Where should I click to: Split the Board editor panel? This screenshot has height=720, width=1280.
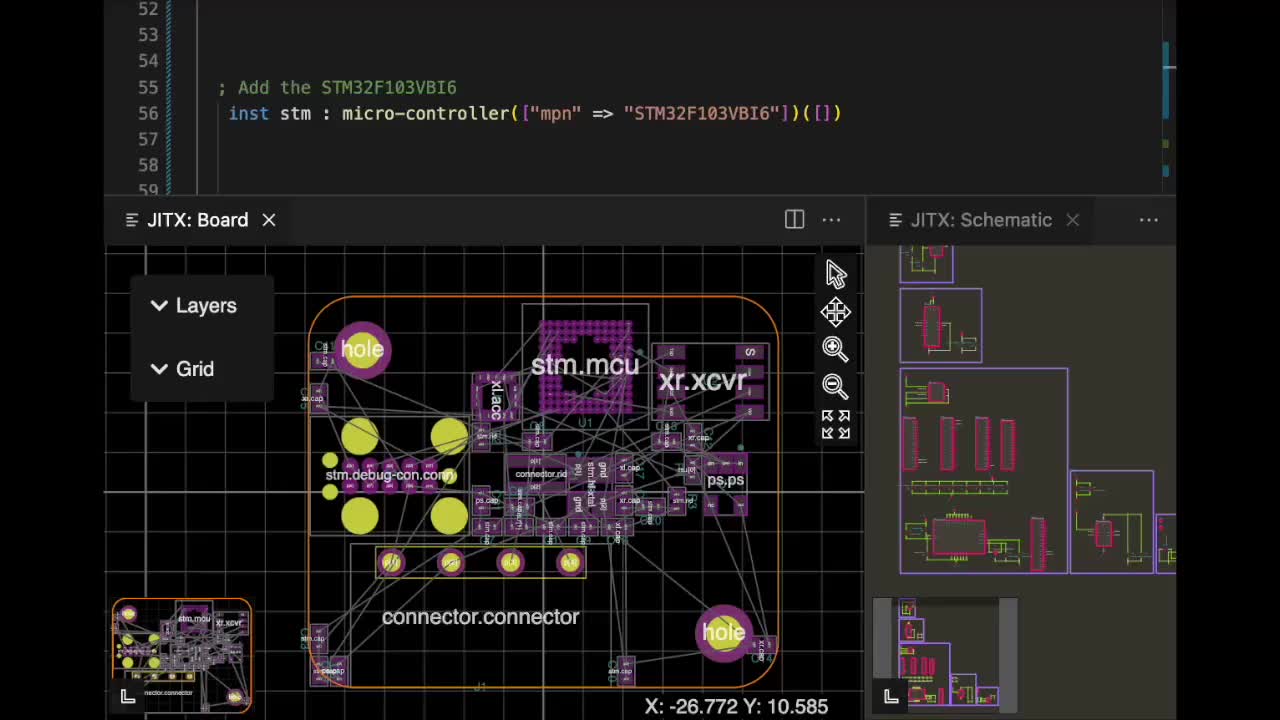[x=794, y=220]
